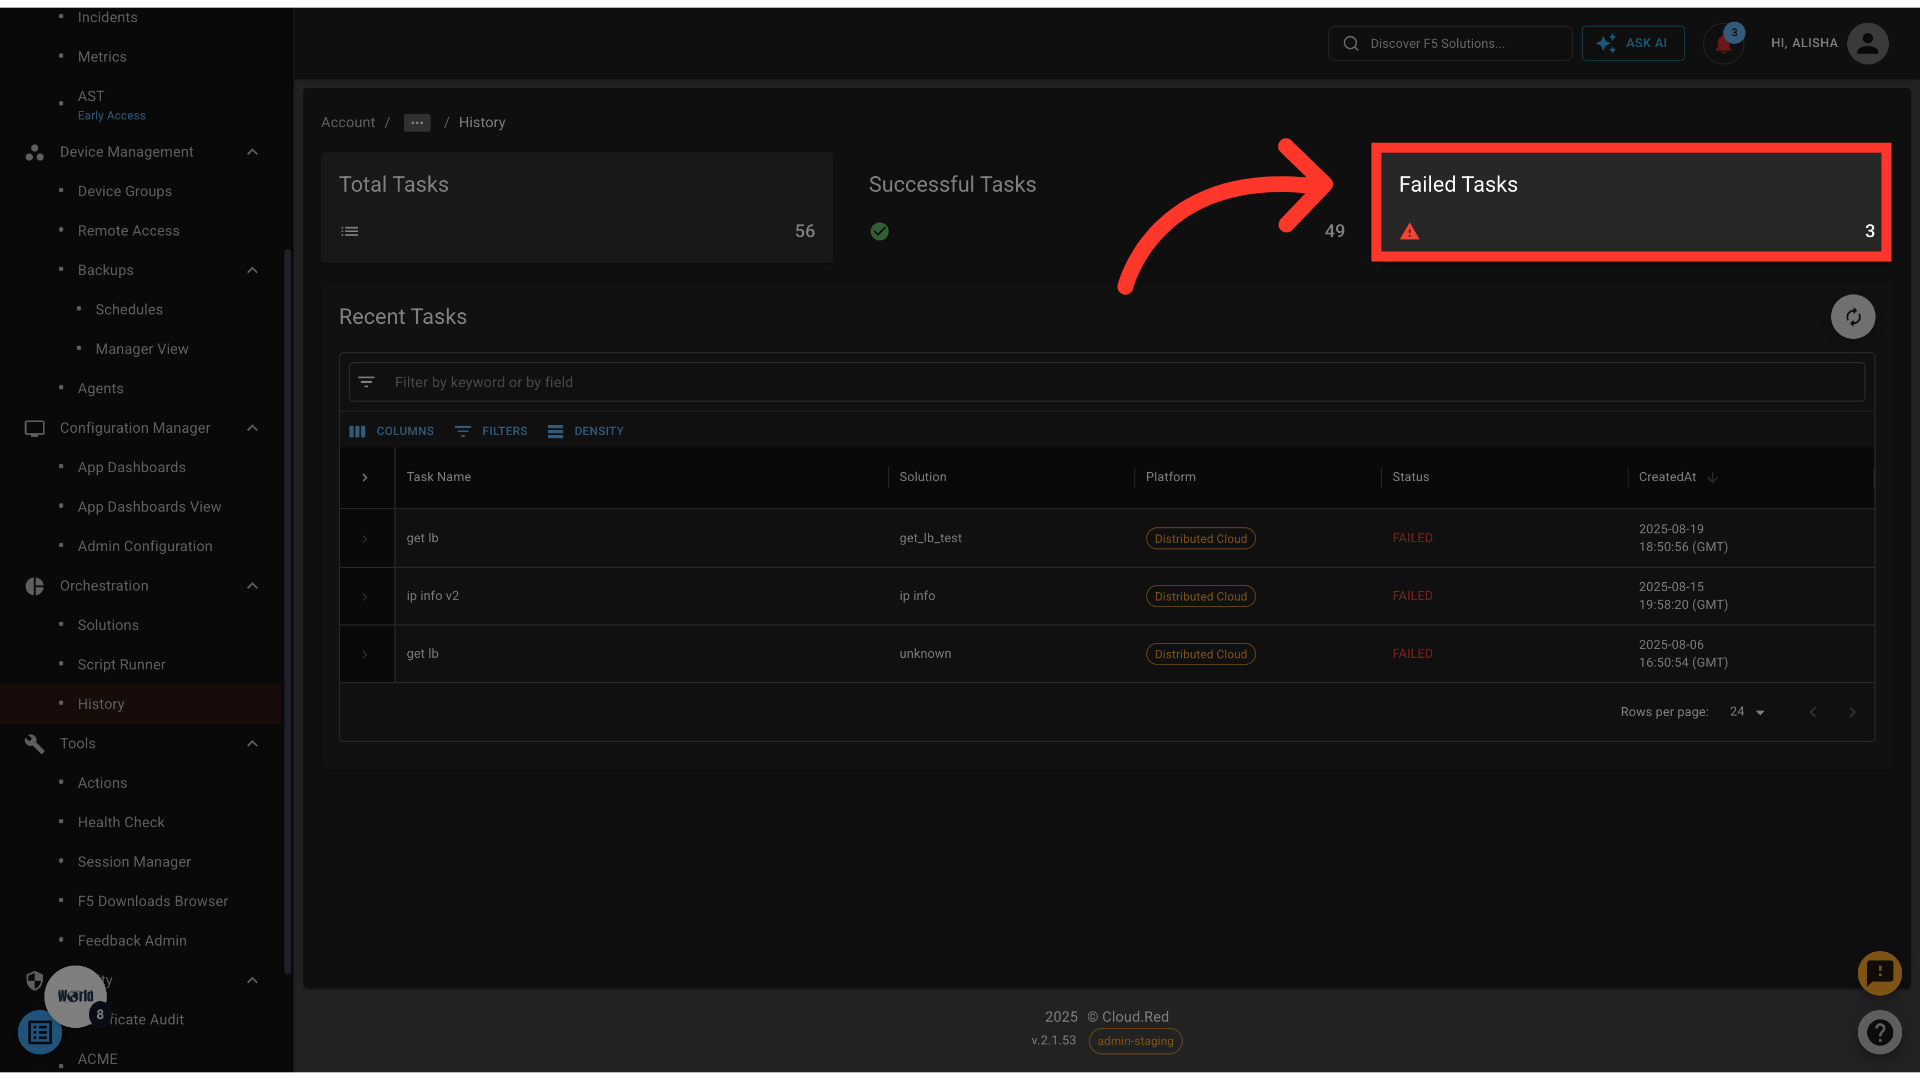Click the Ask AI sparkle button

click(1632, 43)
